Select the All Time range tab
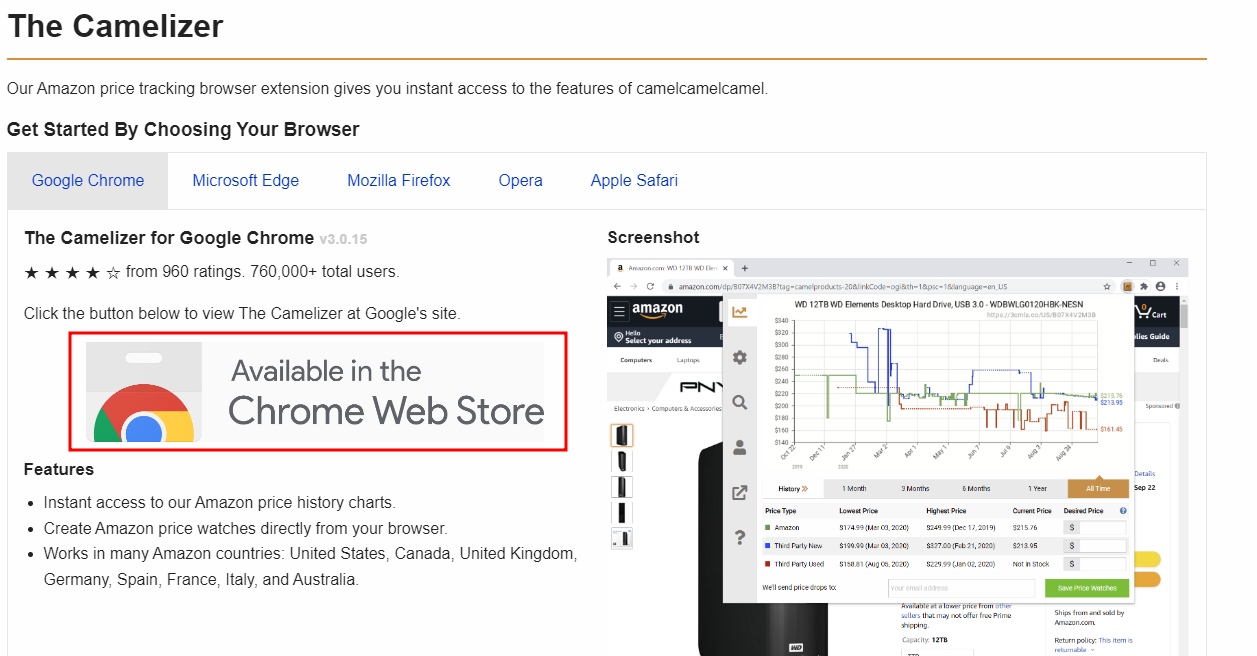This screenshot has width=1257, height=656. 1098,488
